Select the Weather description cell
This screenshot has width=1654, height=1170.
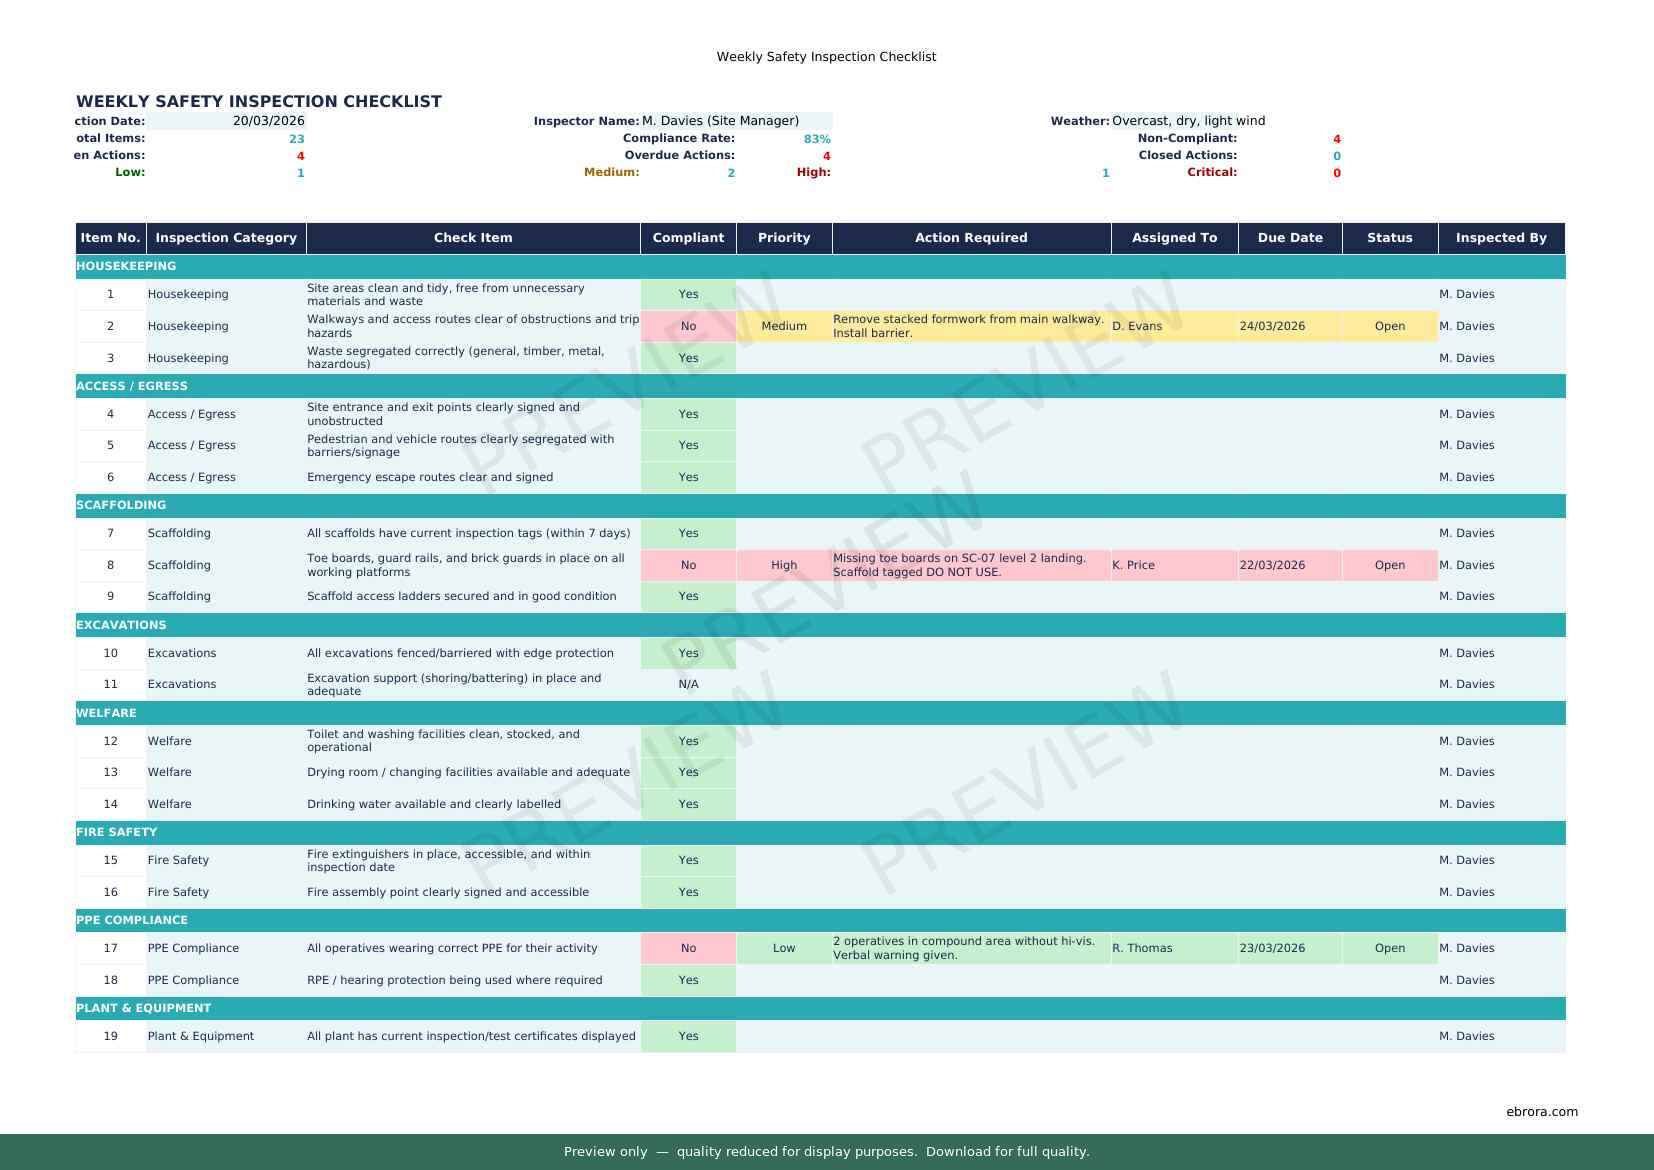[x=1189, y=120]
